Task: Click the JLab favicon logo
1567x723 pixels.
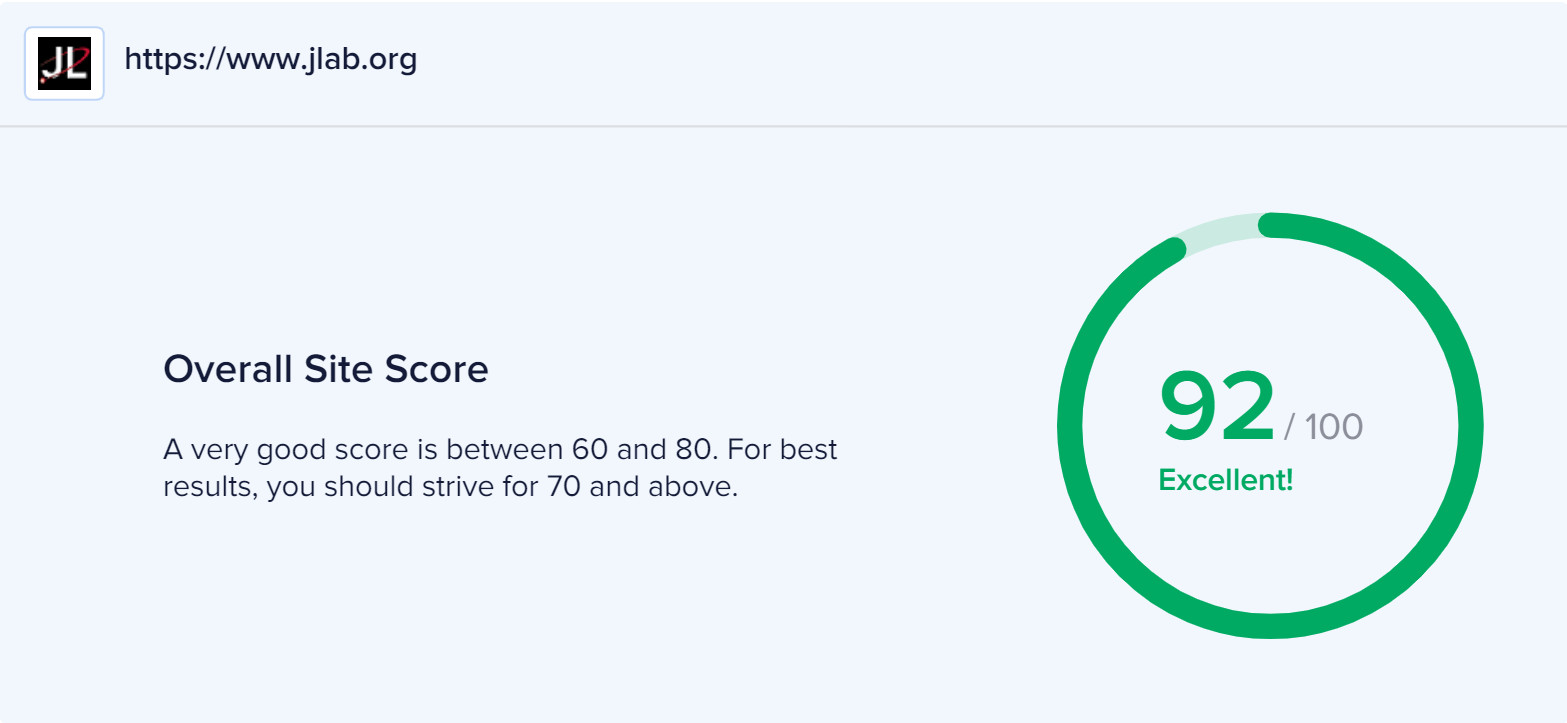Action: pyautogui.click(x=64, y=63)
